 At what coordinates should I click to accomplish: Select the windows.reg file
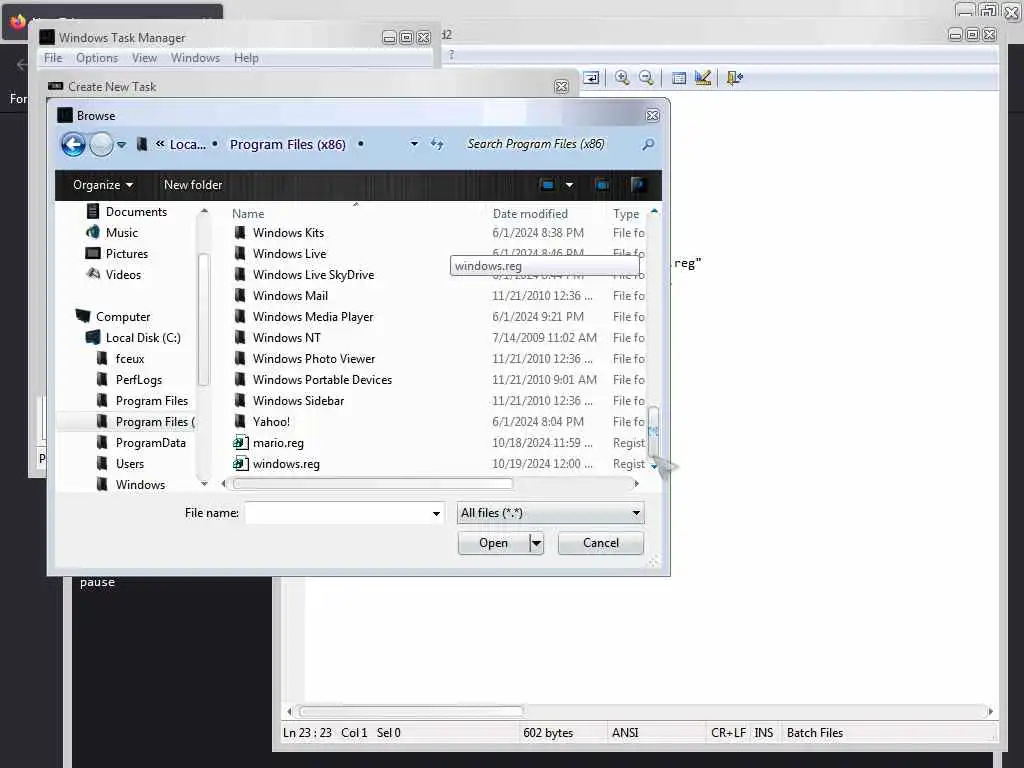286,464
